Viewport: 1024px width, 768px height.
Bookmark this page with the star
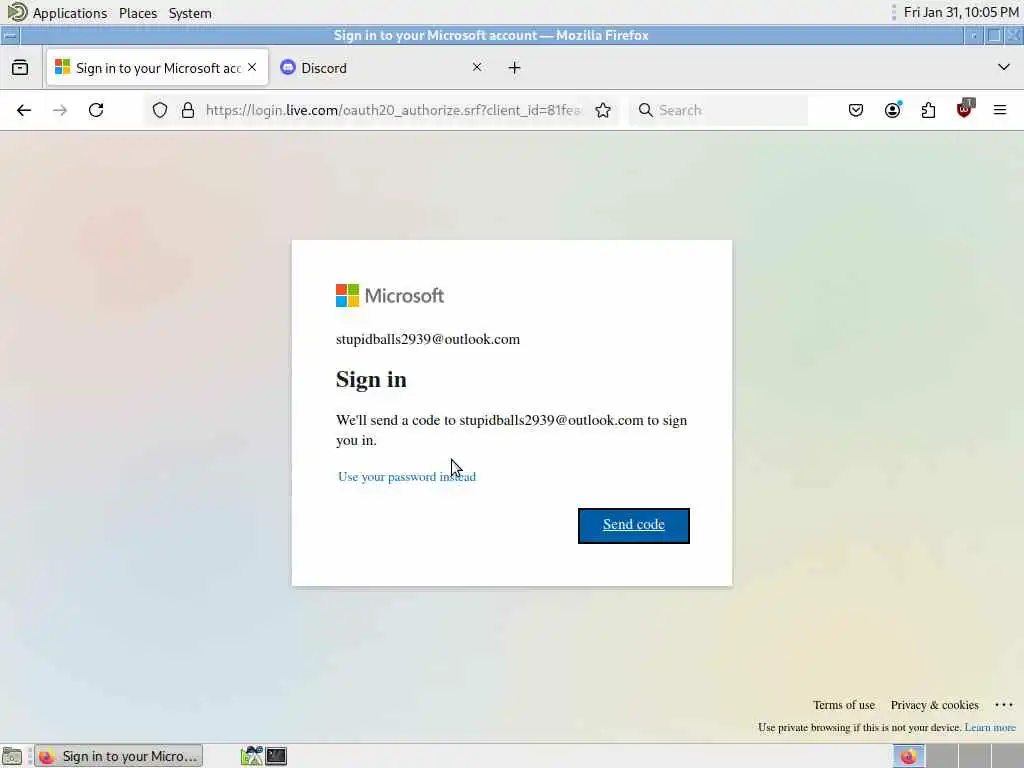coord(603,110)
